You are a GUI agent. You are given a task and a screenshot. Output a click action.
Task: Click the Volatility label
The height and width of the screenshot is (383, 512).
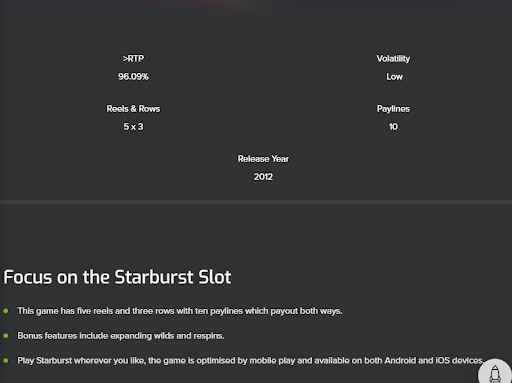pyautogui.click(x=393, y=59)
